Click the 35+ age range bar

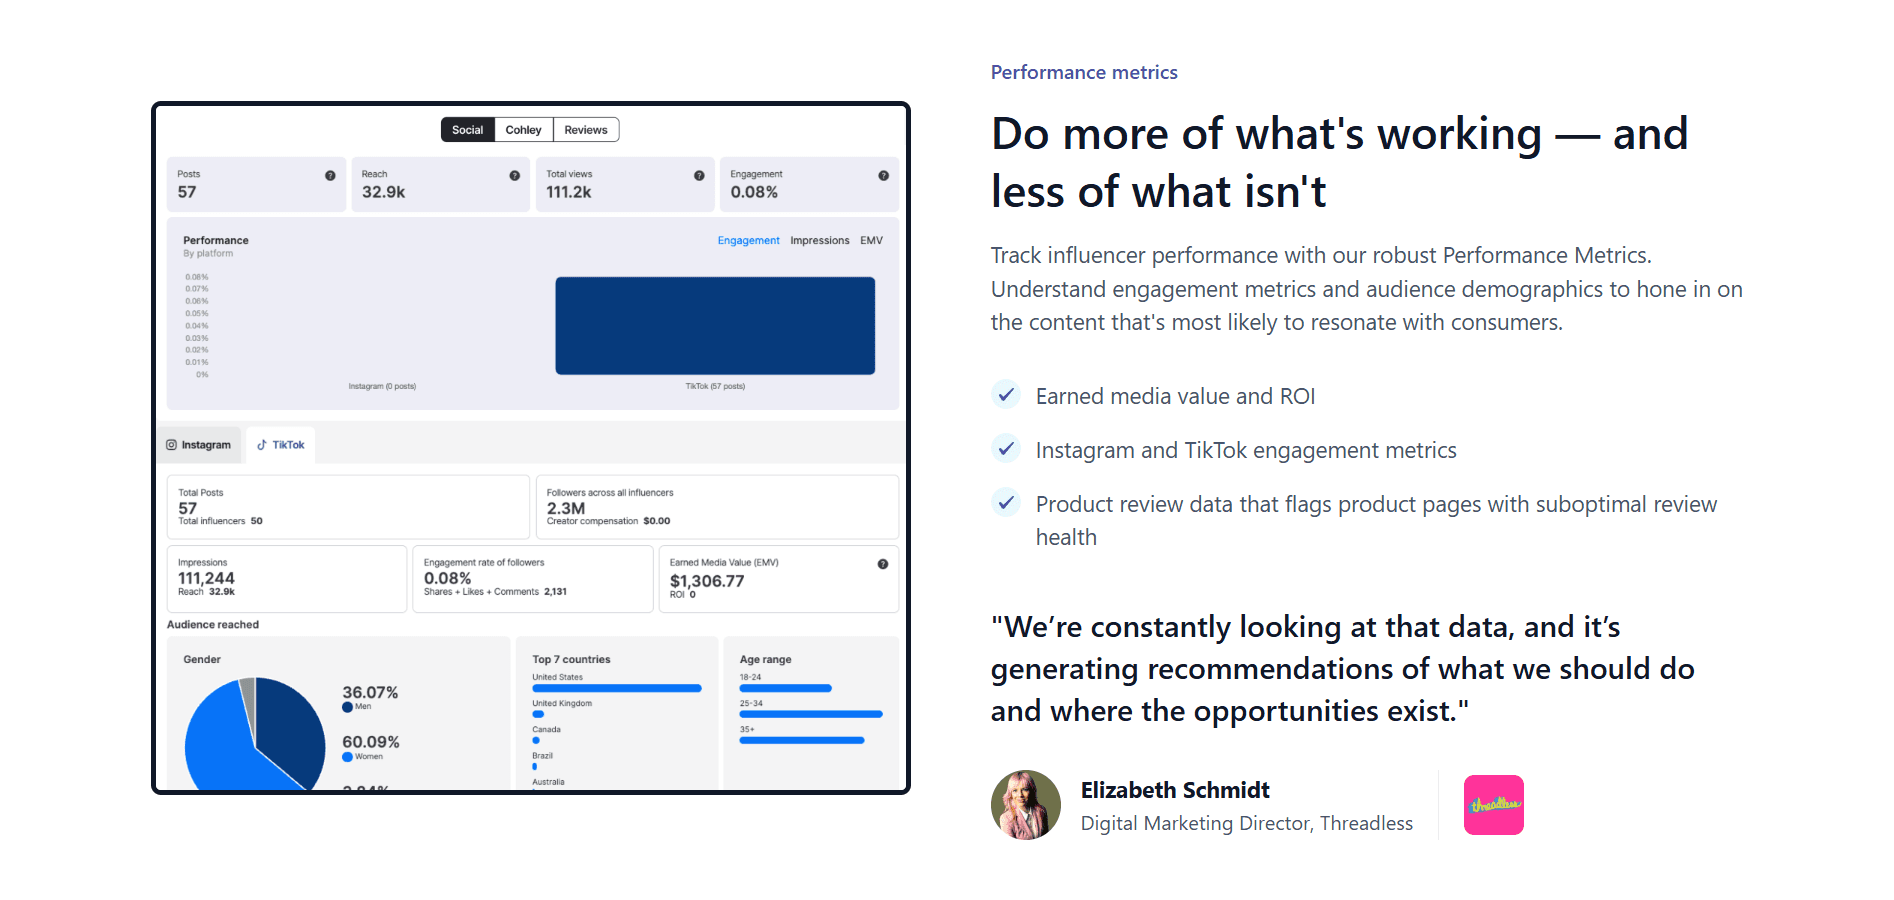(x=801, y=740)
